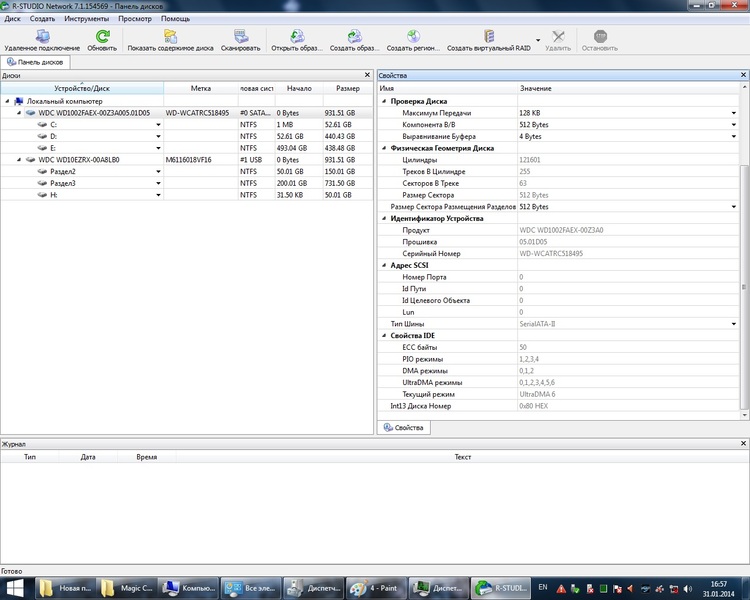This screenshot has height=600, width=750.
Task: Open an image with Открыть образ
Action: [x=297, y=36]
